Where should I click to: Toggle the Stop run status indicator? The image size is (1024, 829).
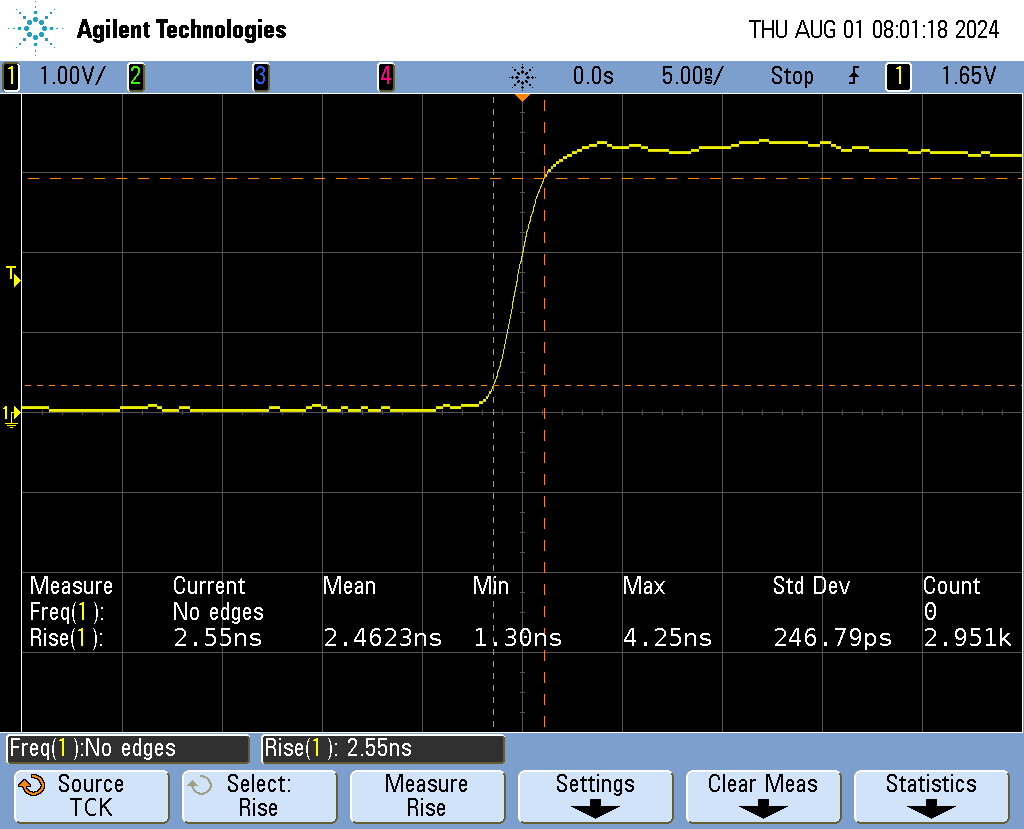(x=791, y=76)
